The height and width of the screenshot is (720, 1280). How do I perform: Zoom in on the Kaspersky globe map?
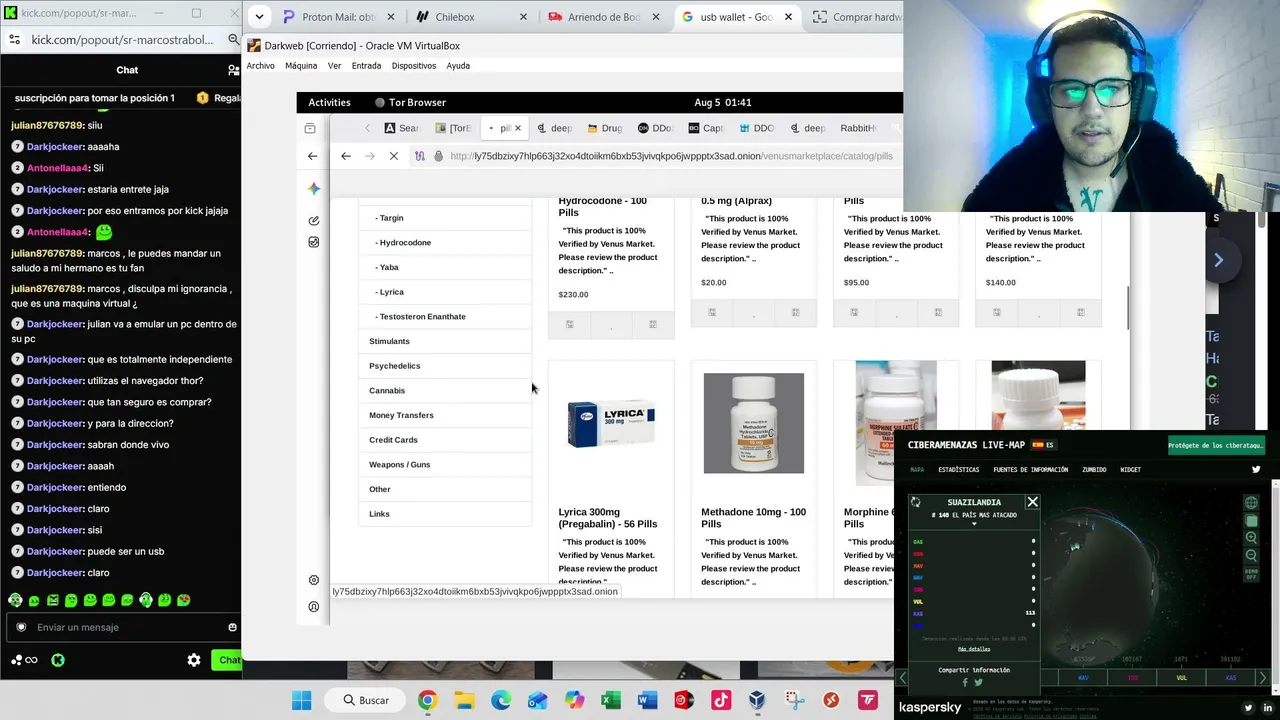[1251, 538]
